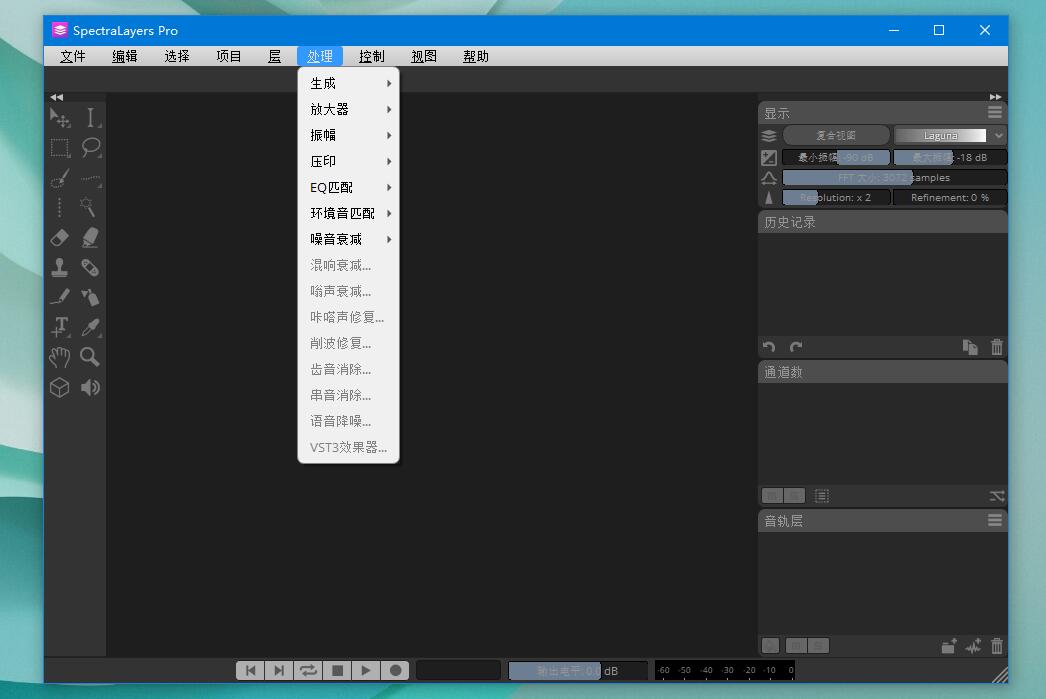Toggle the 复合视图 composite view button
Image resolution: width=1046 pixels, height=699 pixels.
836,135
